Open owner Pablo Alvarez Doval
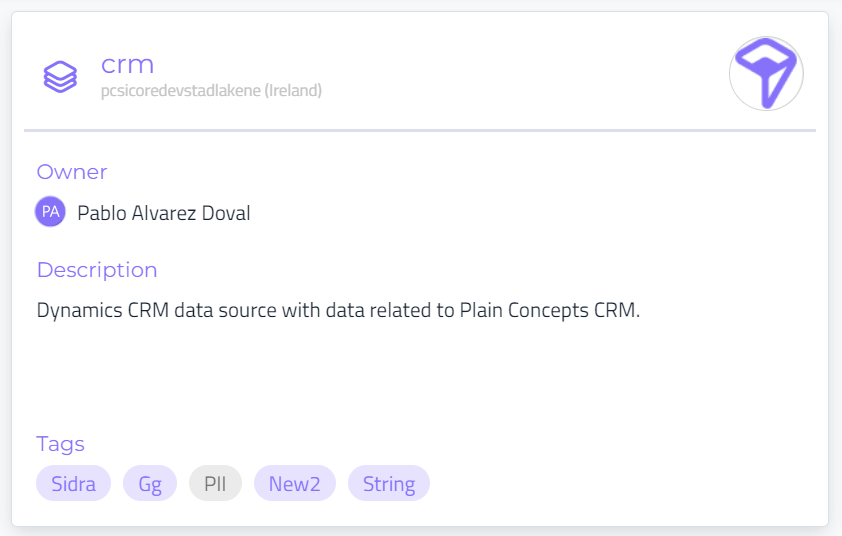842x536 pixels. click(164, 213)
